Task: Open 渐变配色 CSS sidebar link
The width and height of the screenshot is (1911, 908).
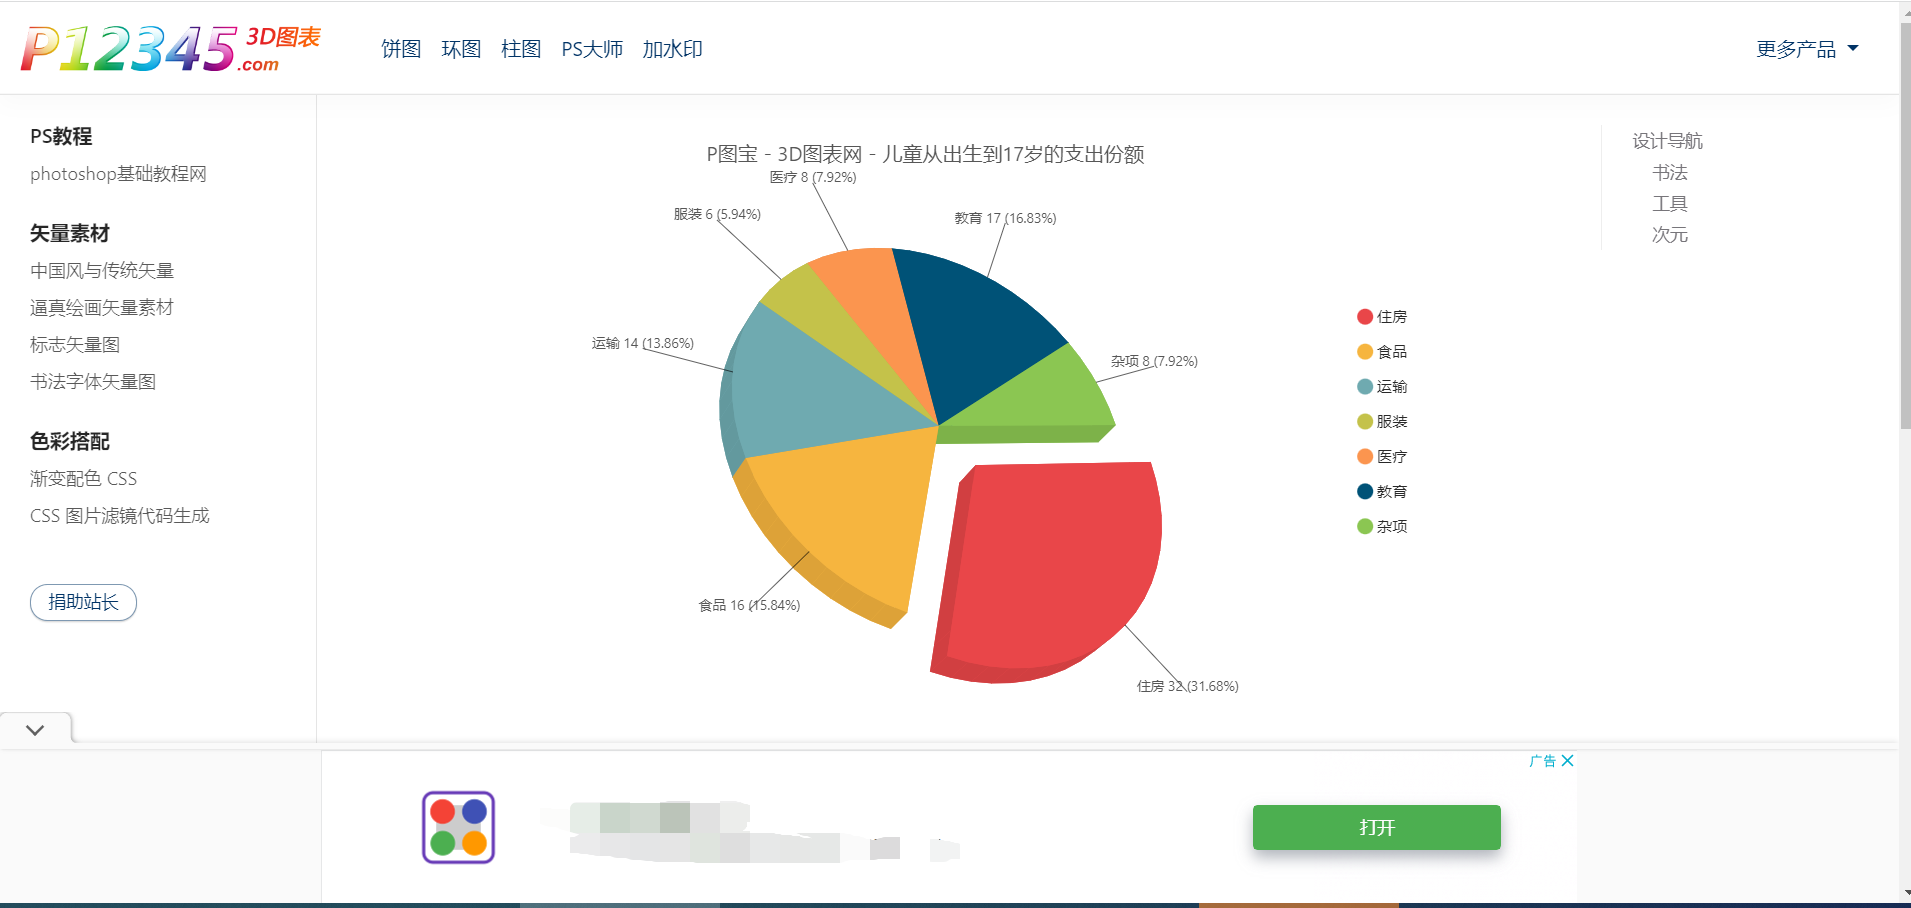Action: pyautogui.click(x=83, y=479)
